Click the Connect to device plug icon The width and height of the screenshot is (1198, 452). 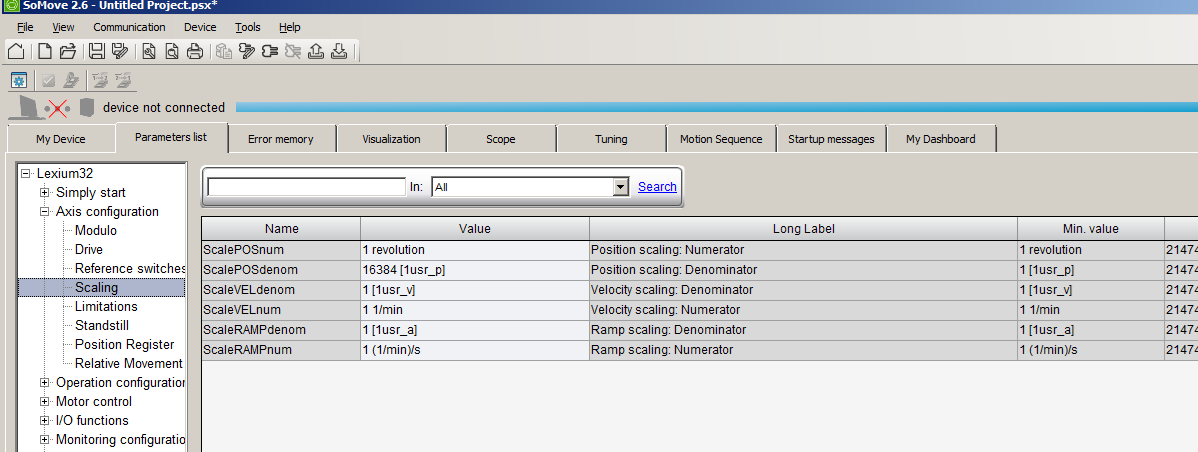[x=269, y=51]
